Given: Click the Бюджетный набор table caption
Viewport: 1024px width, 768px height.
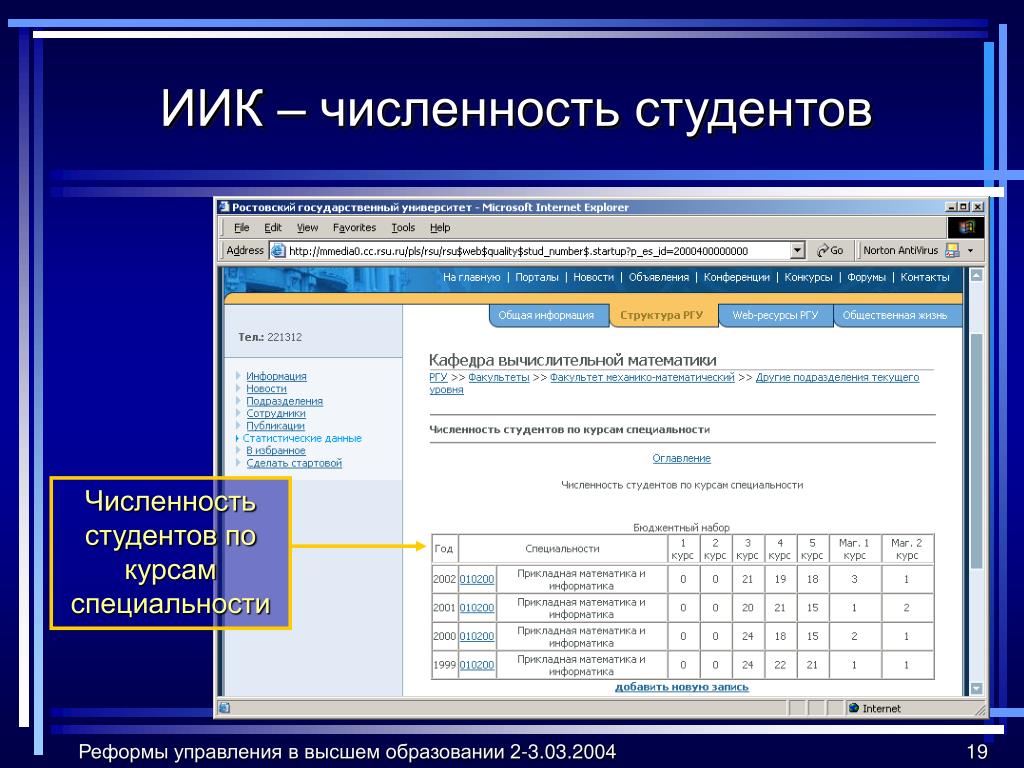Looking at the screenshot, I should (x=681, y=528).
